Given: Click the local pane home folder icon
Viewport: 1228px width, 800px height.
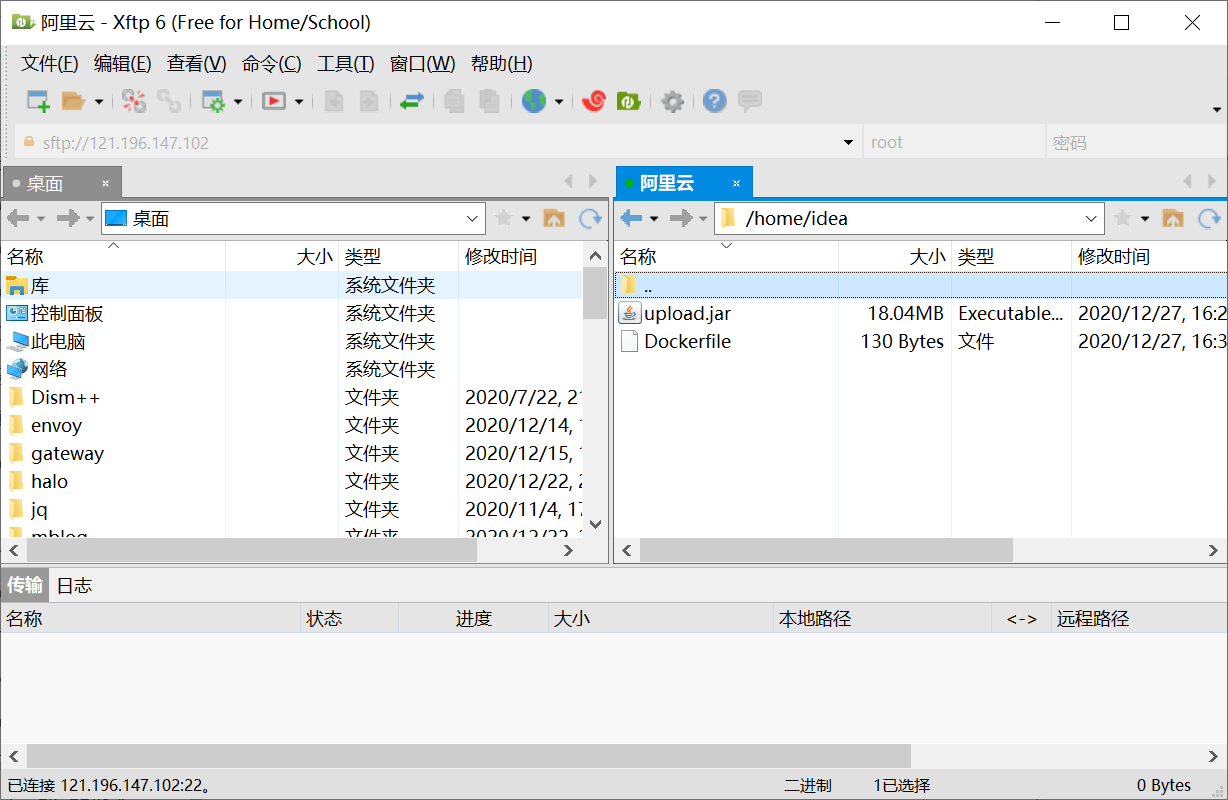Looking at the screenshot, I should [554, 218].
